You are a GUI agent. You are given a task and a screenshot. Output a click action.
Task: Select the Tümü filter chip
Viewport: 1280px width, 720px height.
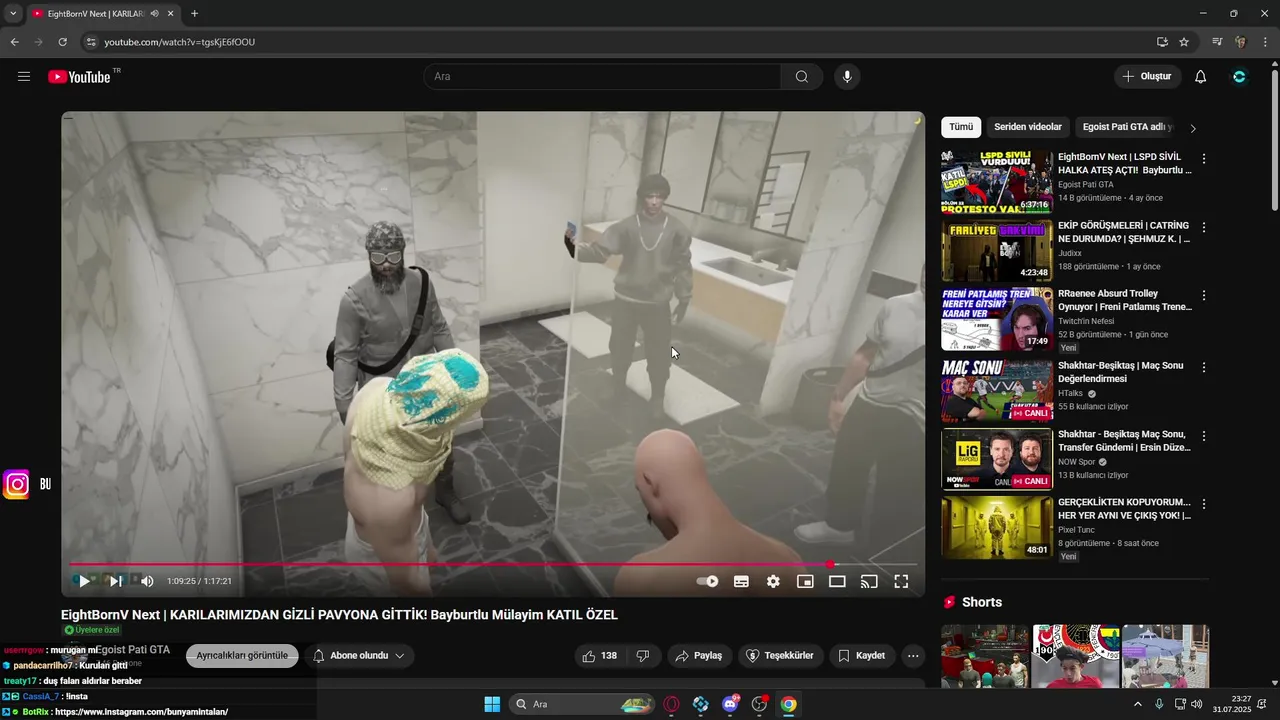tap(961, 127)
